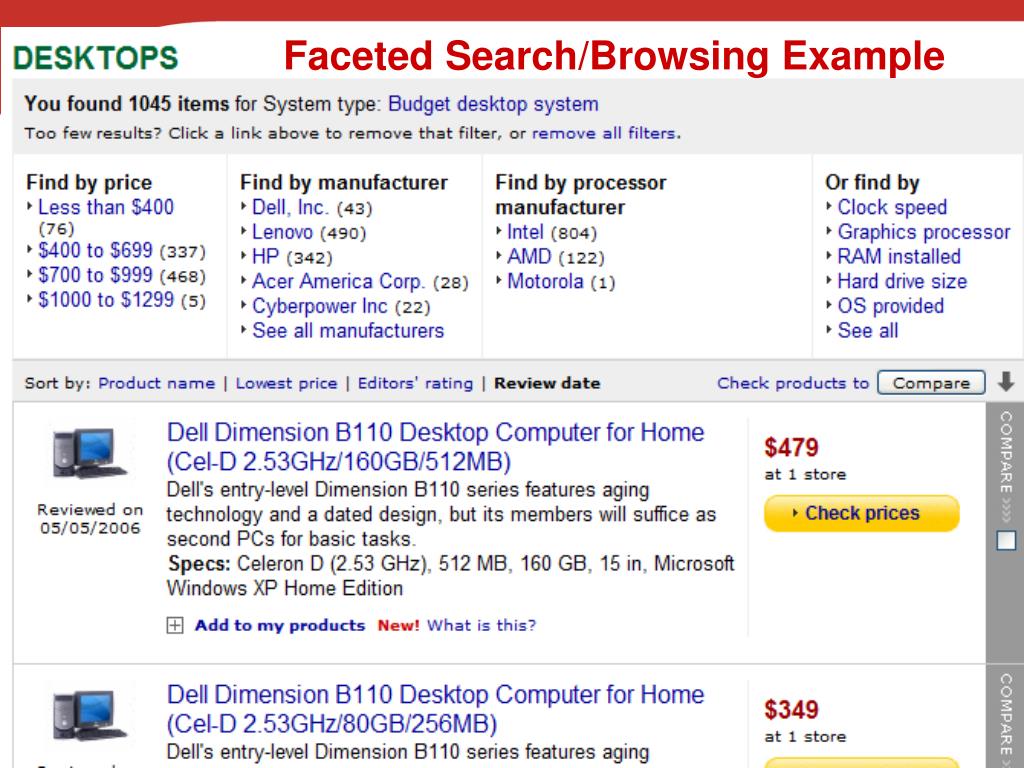Open the Graphics processor facet
1024x768 pixels.
923,232
